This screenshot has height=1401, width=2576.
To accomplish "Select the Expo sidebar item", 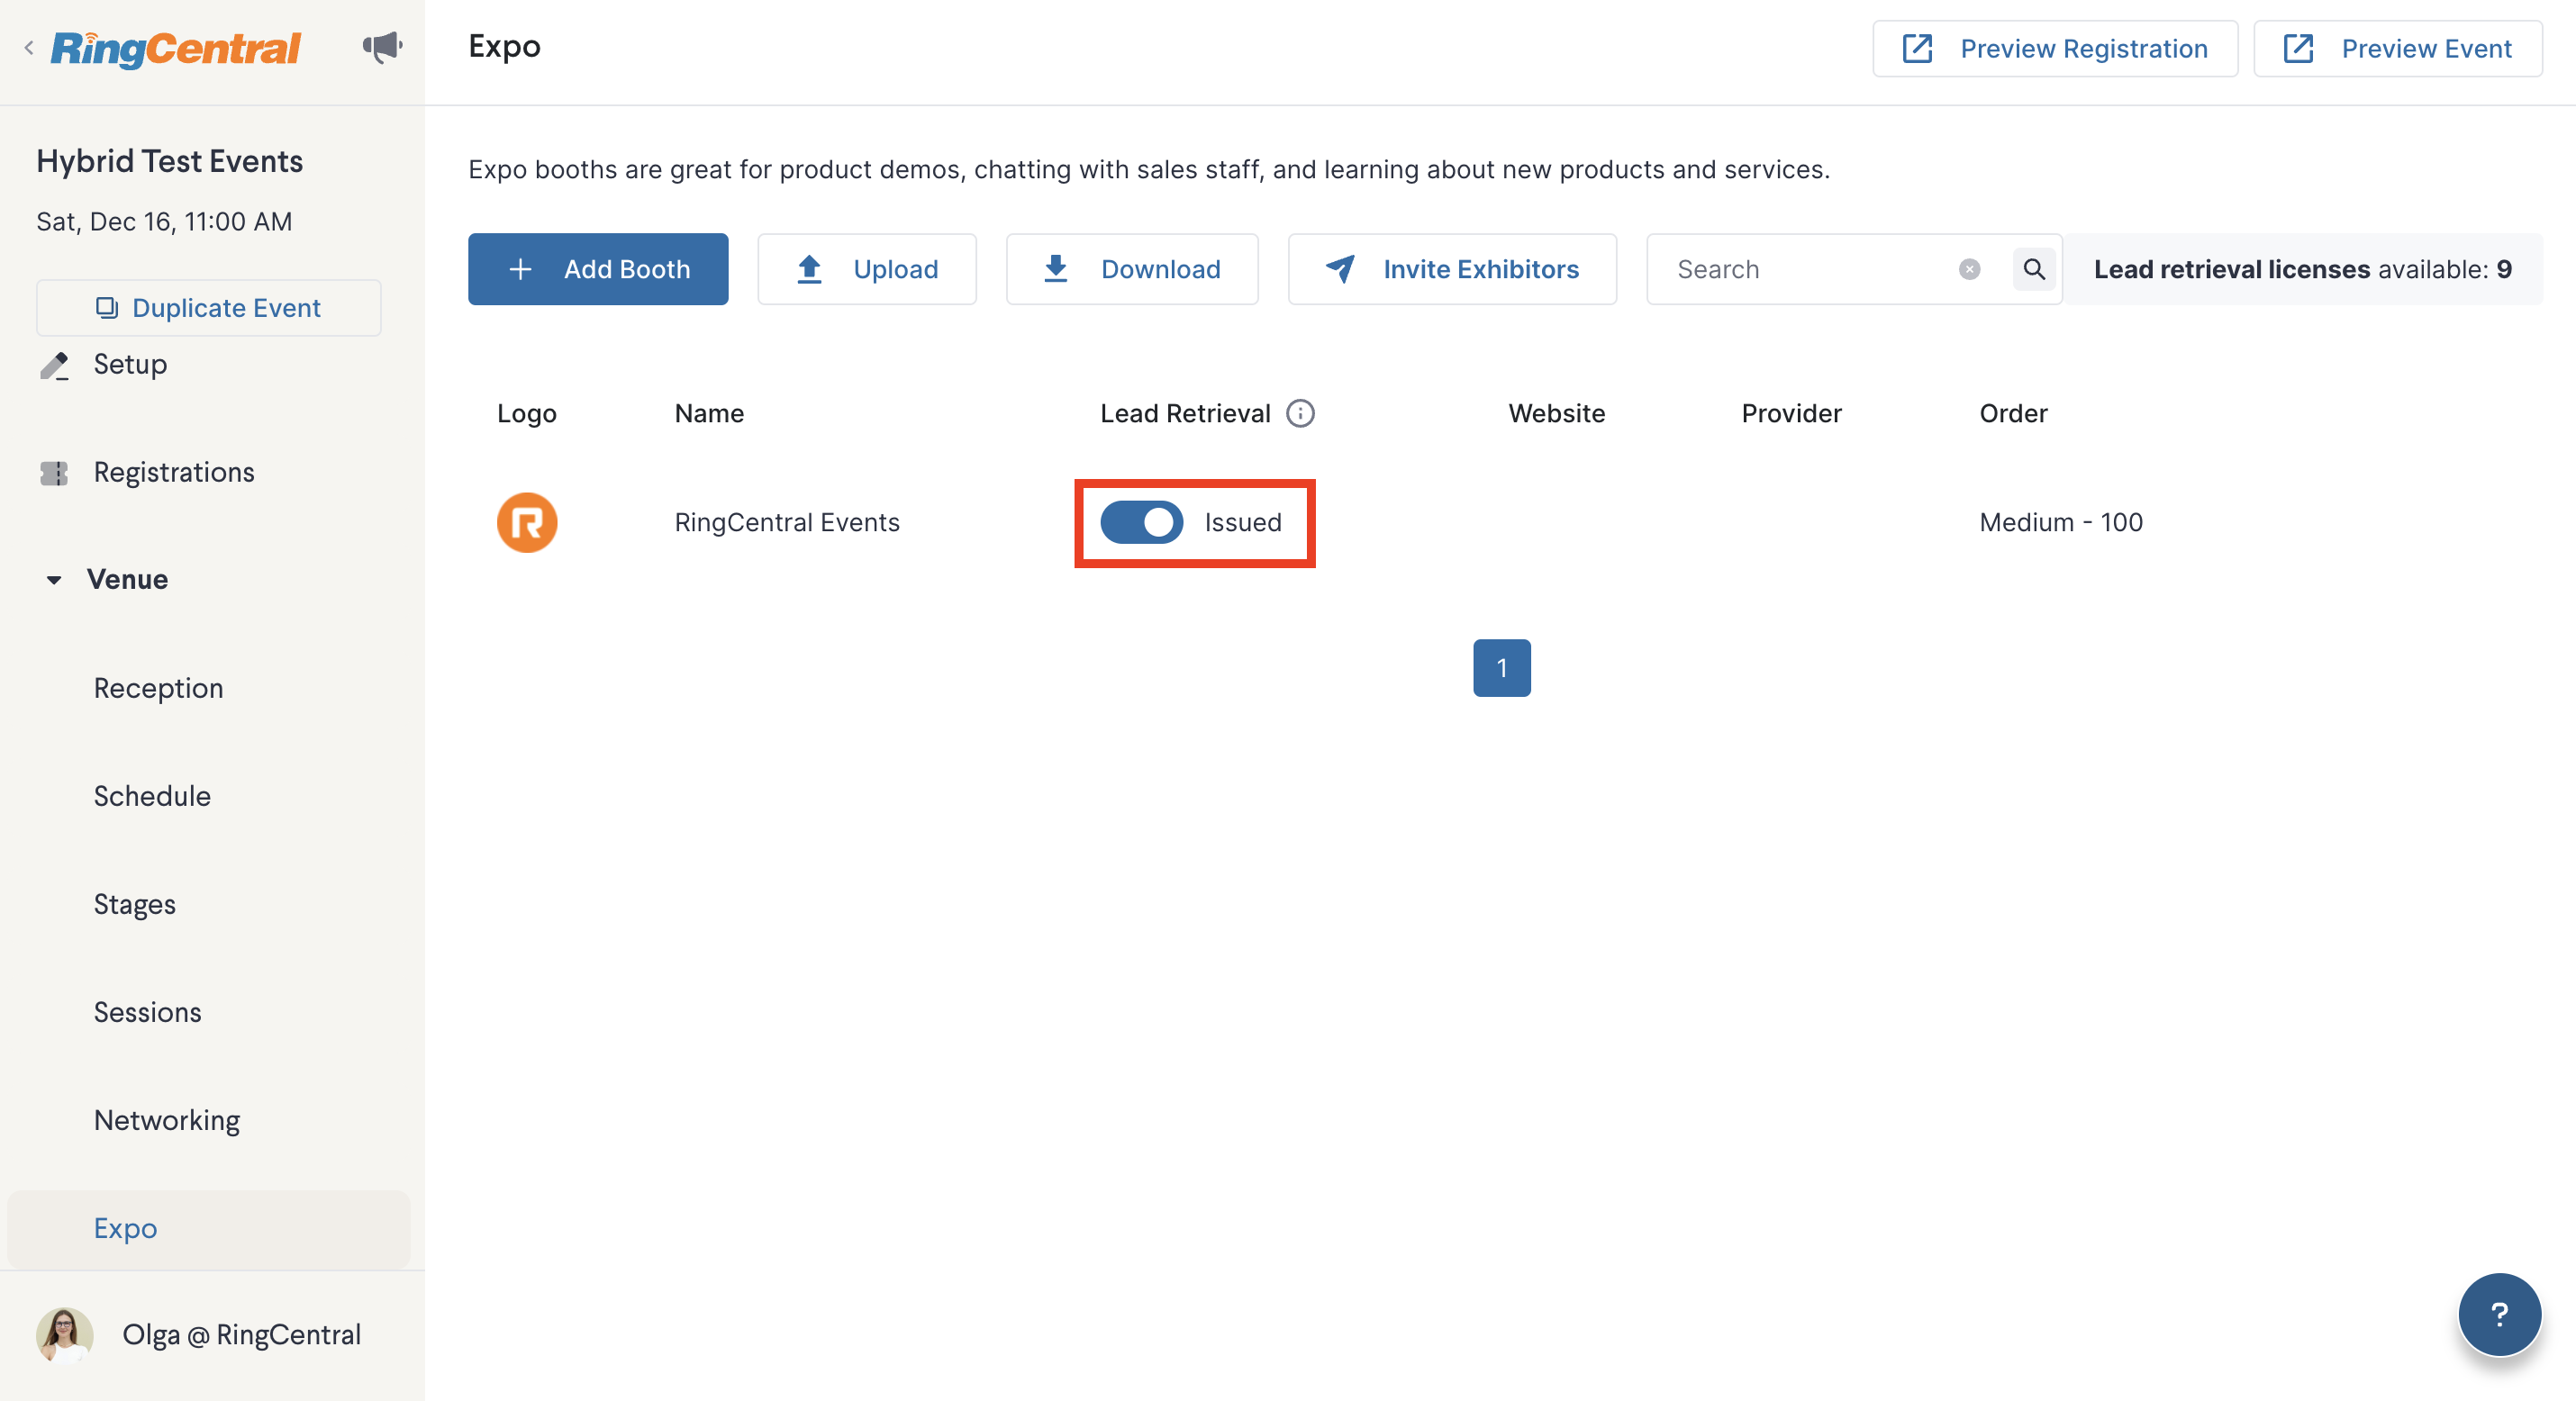I will click(x=209, y=1228).
